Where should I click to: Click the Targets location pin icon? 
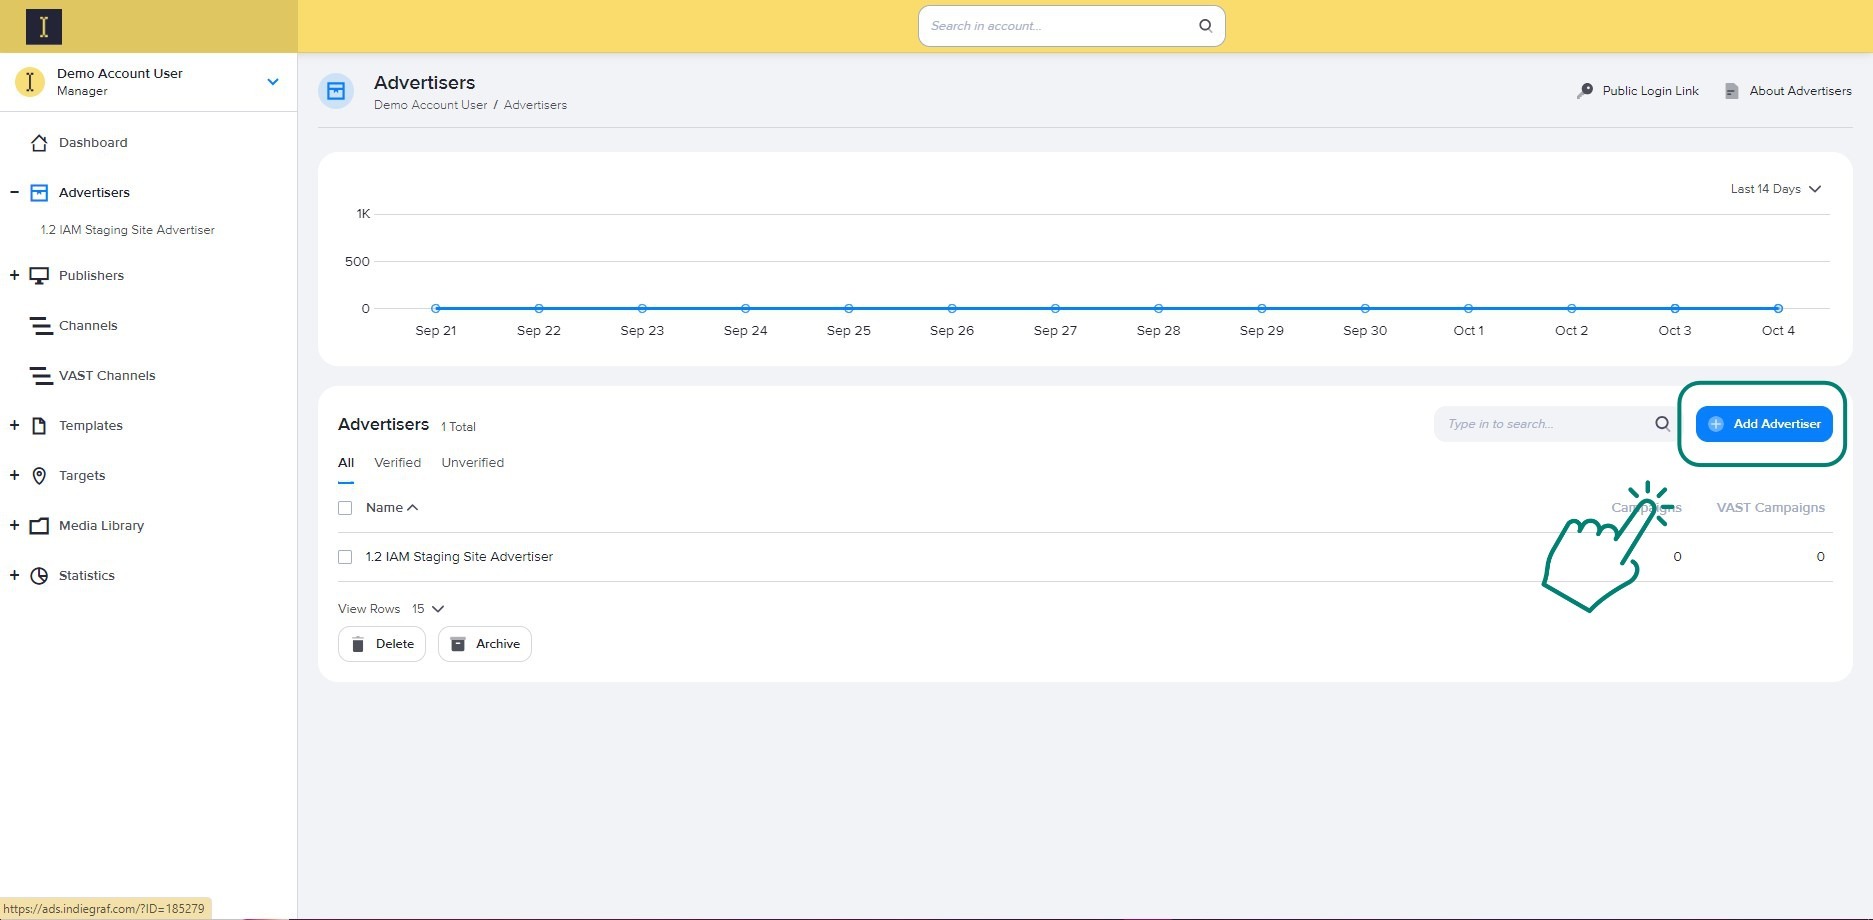coord(39,476)
